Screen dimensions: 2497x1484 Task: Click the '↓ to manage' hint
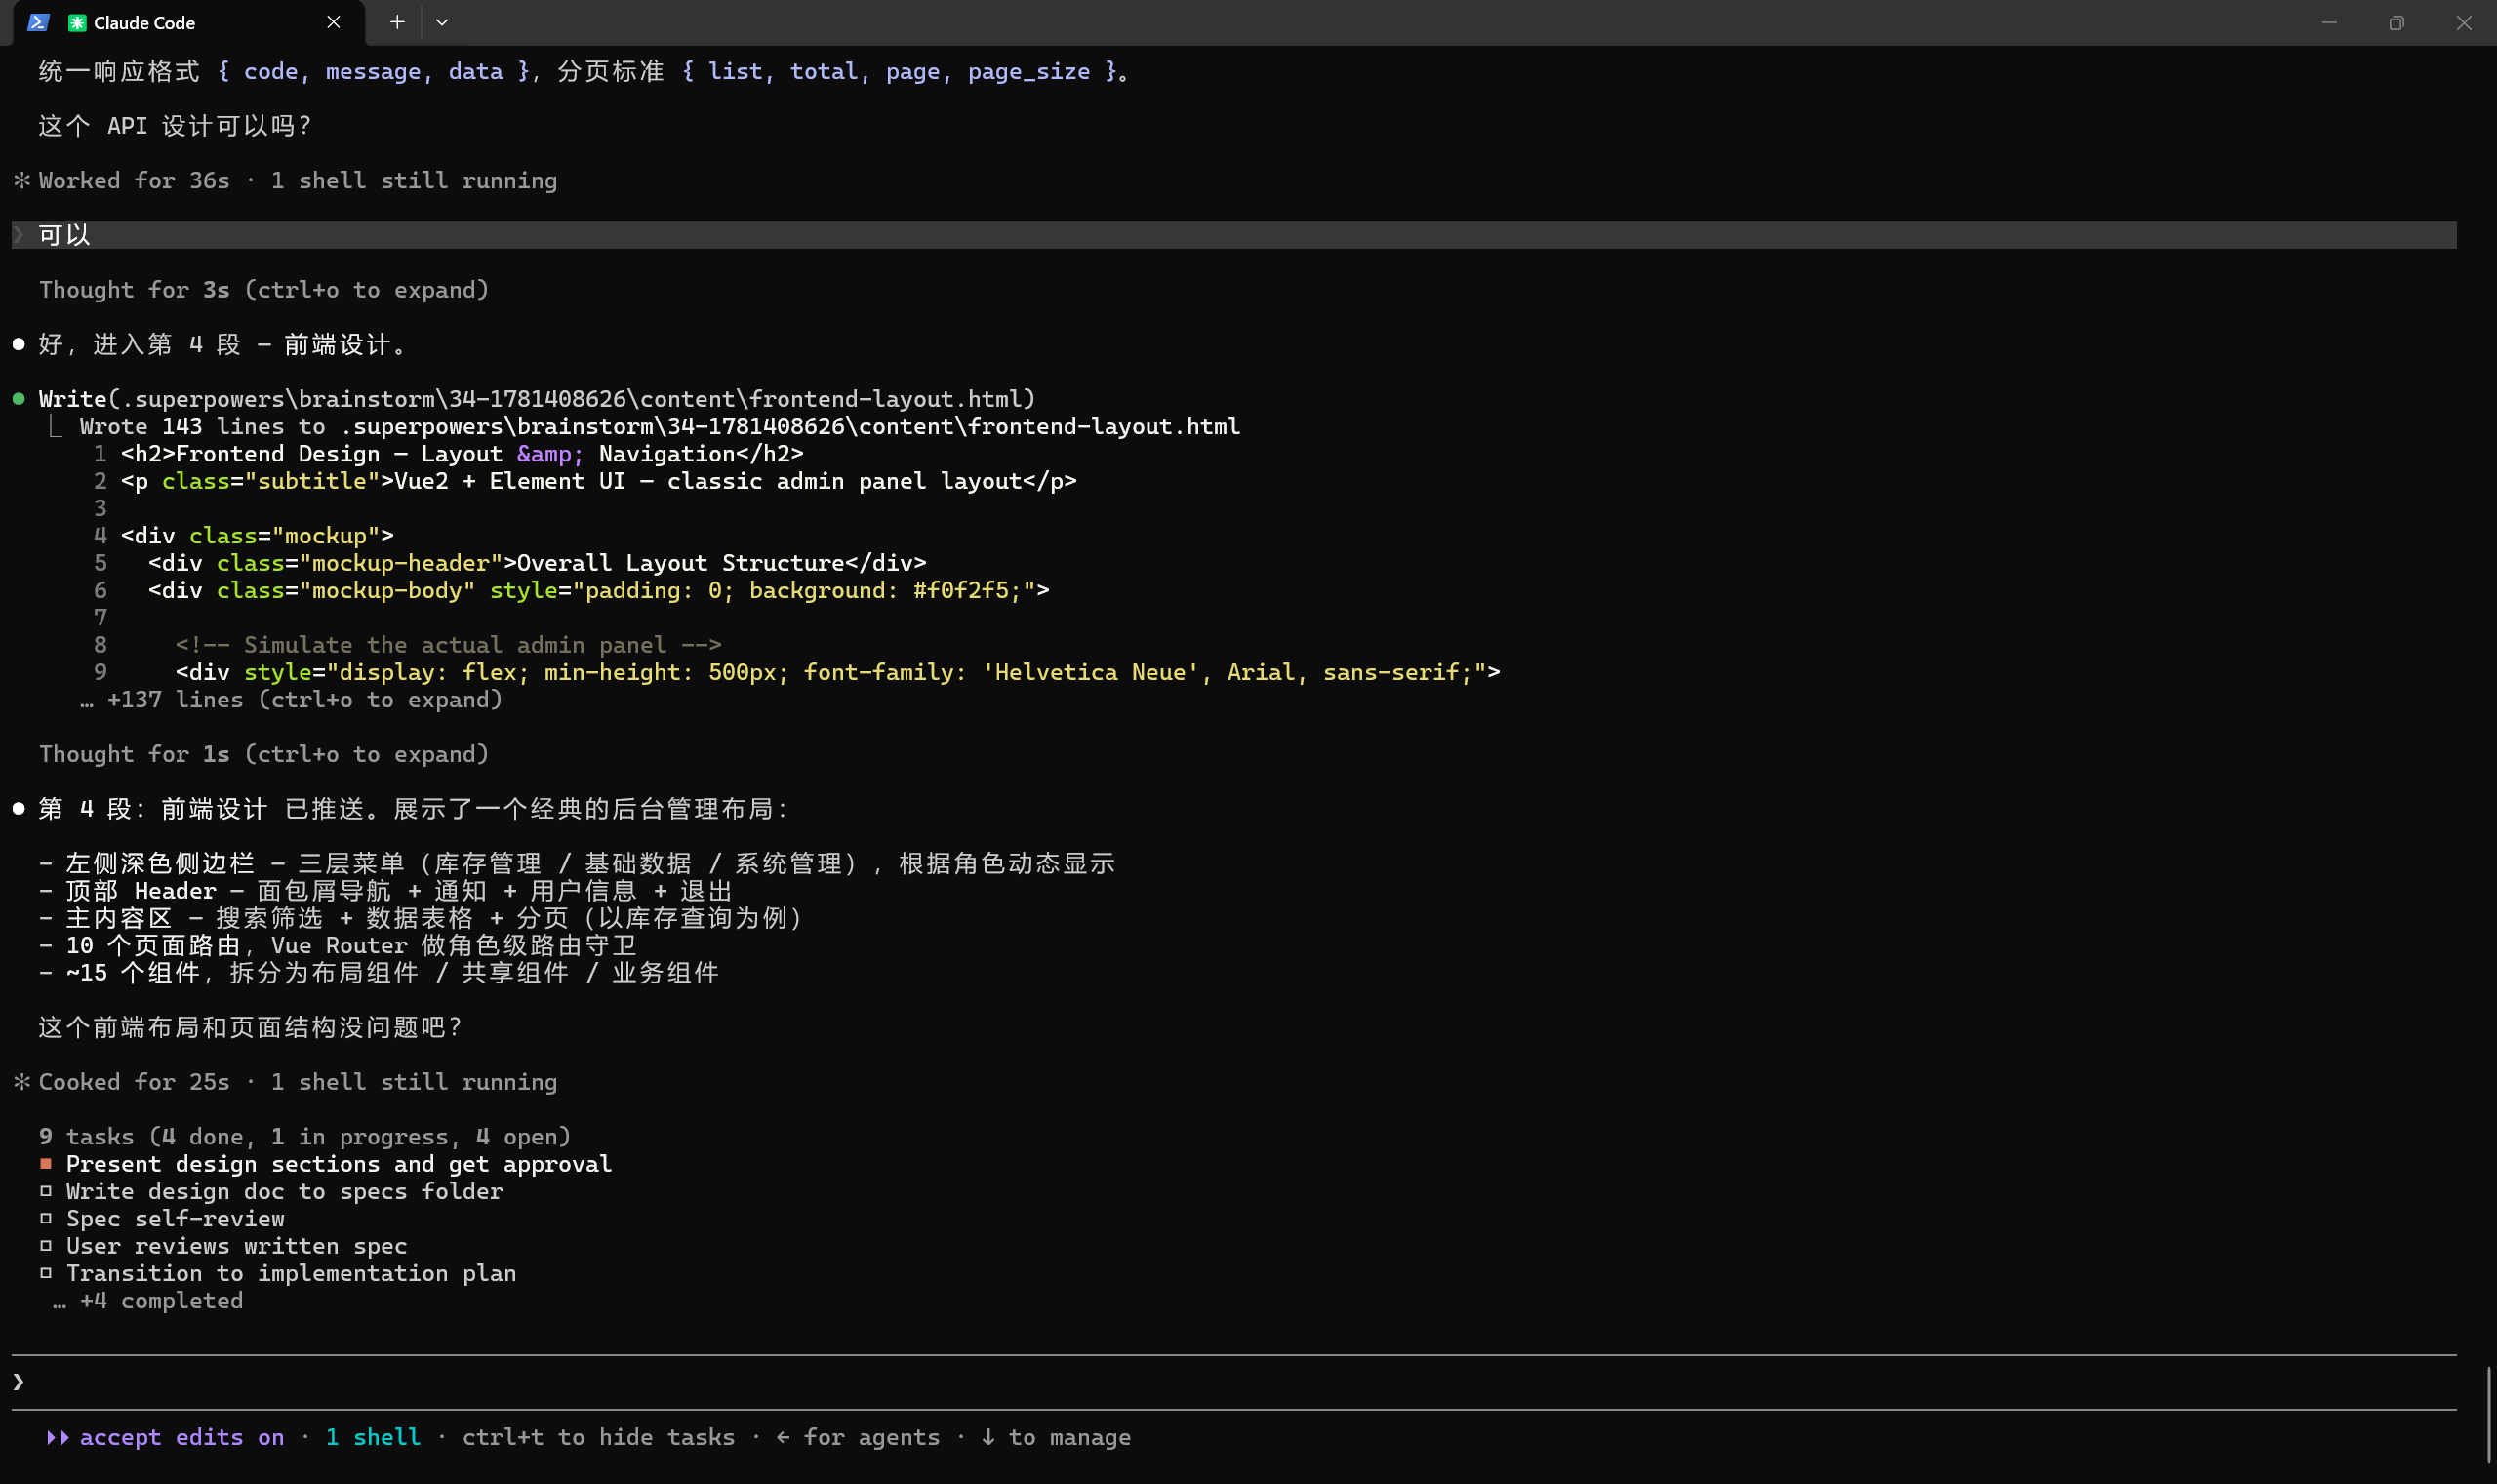click(x=1055, y=1437)
